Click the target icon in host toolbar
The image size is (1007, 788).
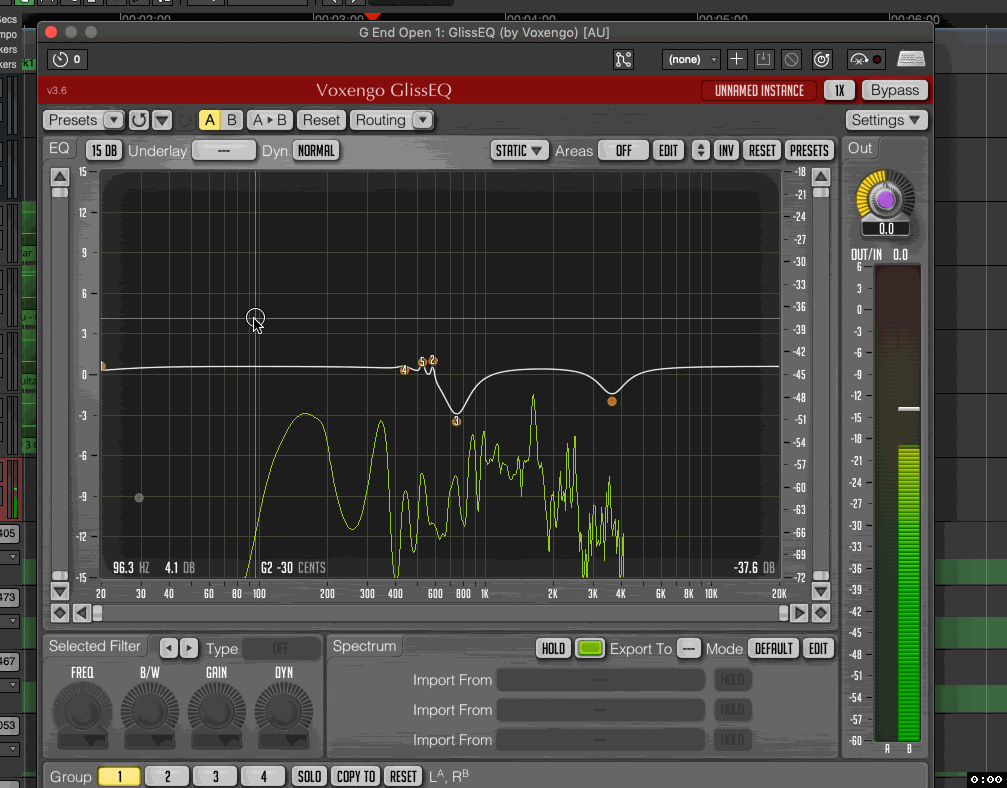pyautogui.click(x=822, y=59)
